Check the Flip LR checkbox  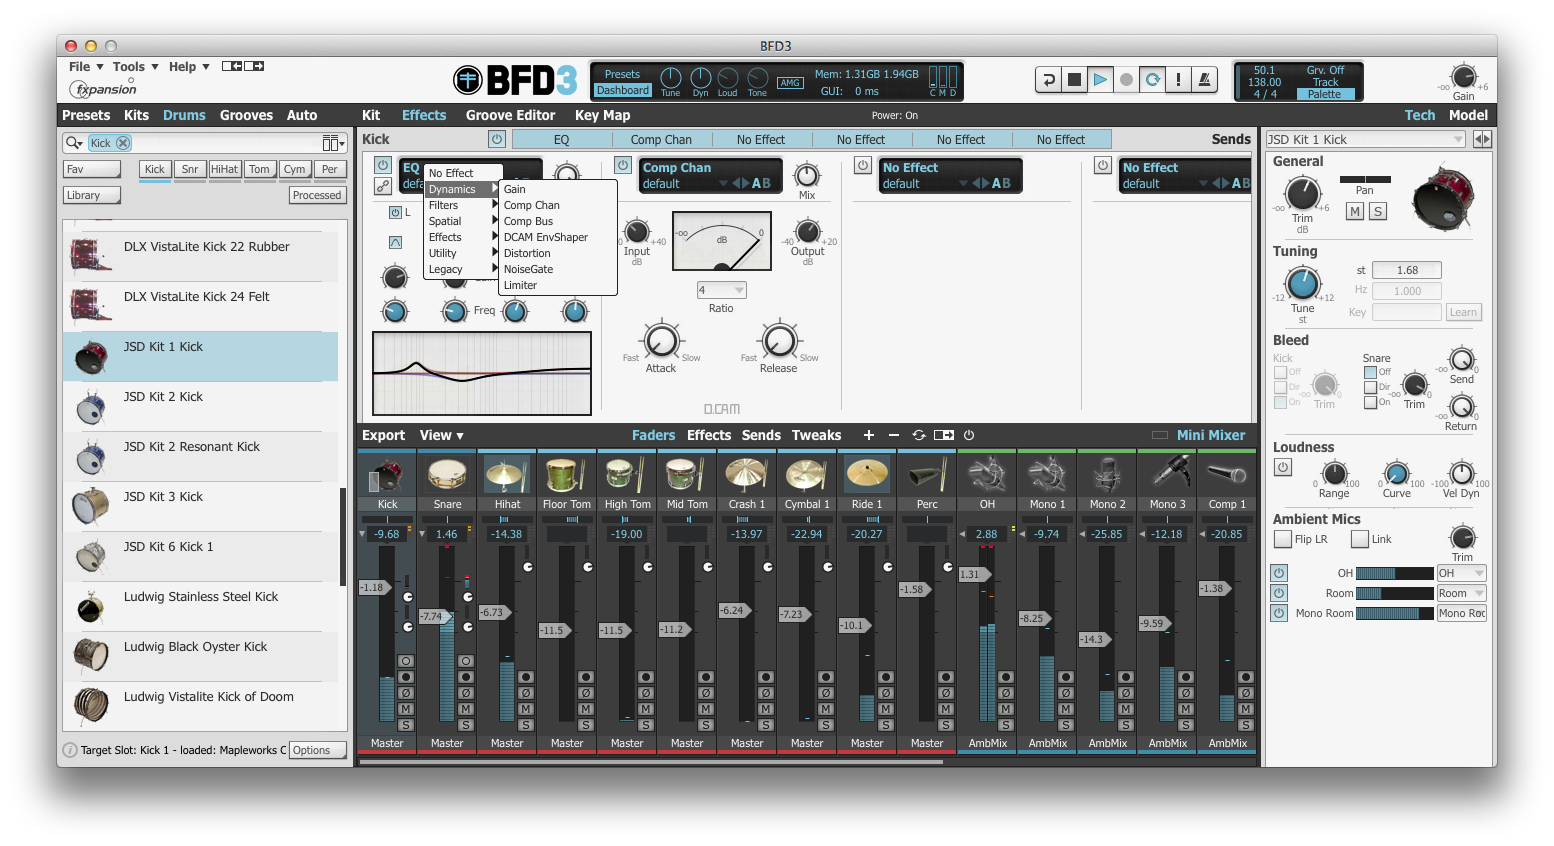[1283, 539]
